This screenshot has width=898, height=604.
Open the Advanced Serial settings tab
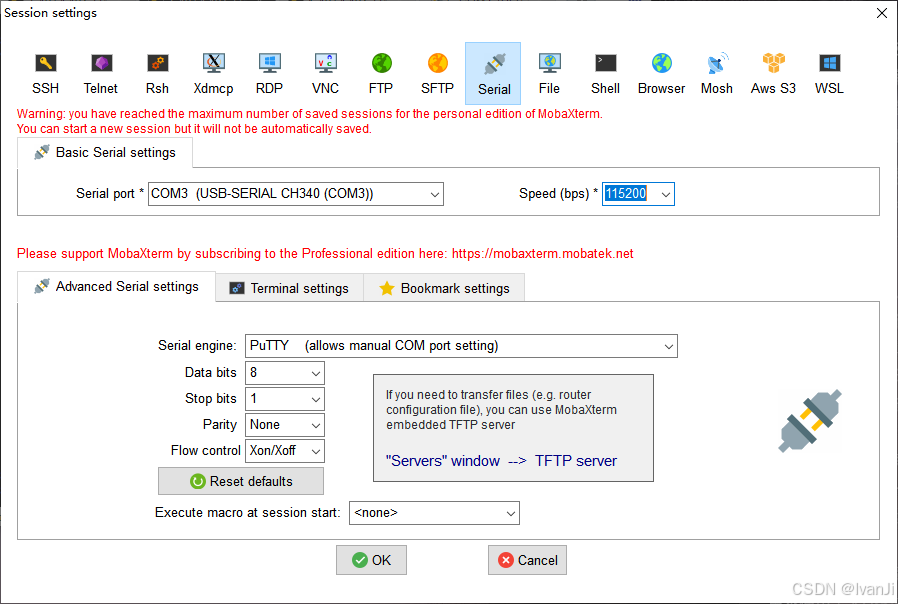pos(116,286)
